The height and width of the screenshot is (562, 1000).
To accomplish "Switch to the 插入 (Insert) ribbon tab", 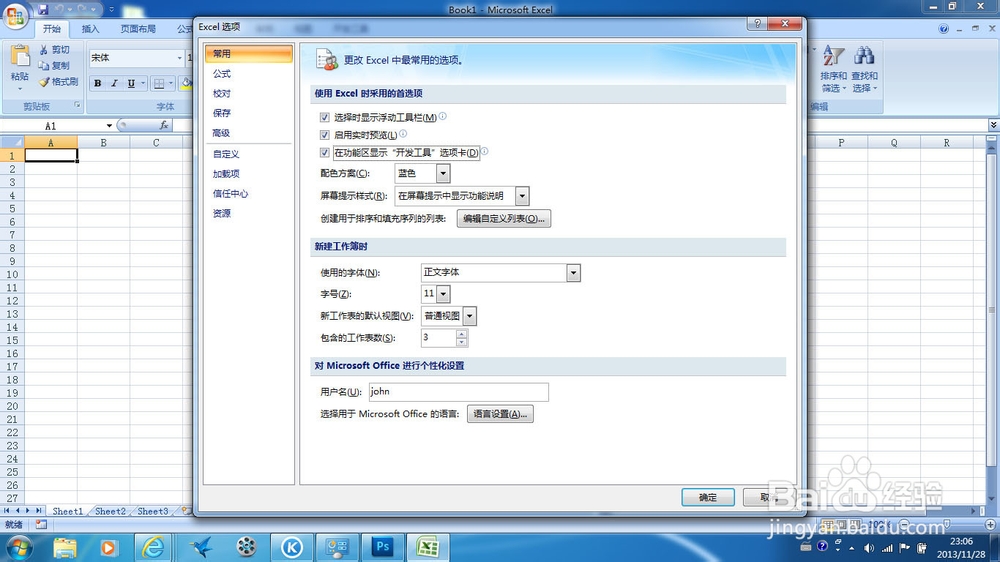I will [x=91, y=29].
